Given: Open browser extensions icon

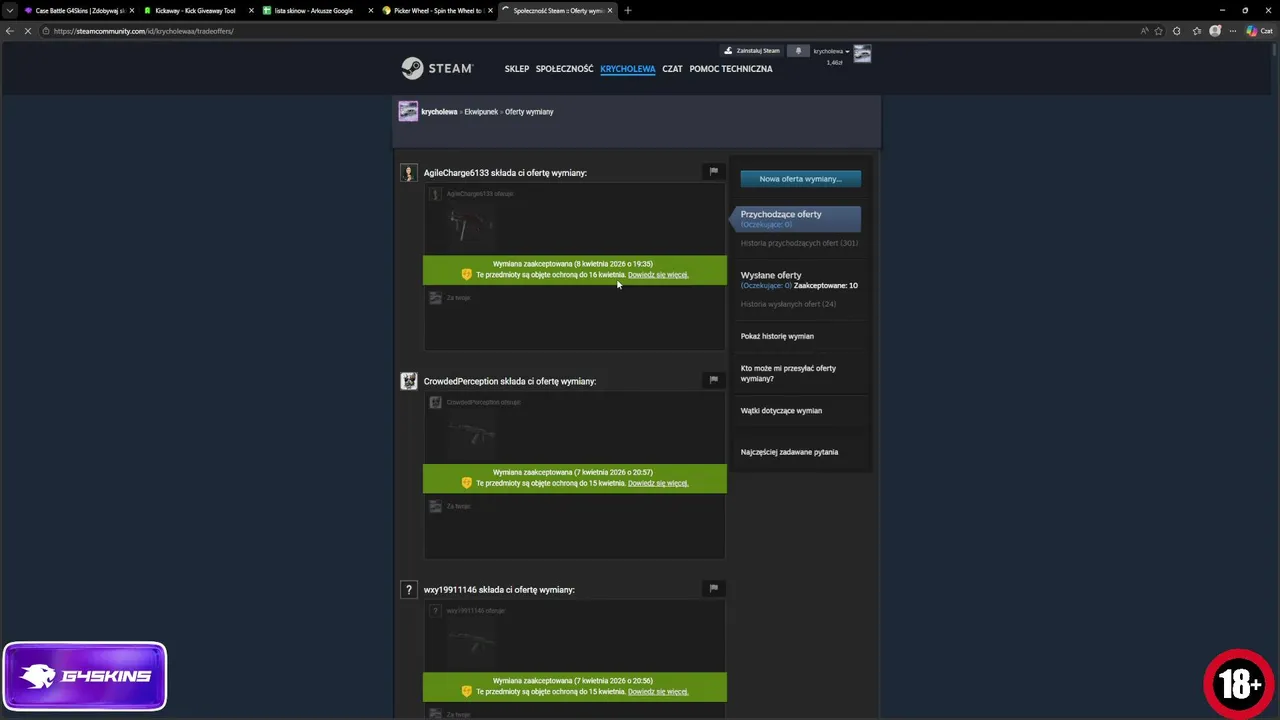Looking at the screenshot, I should 1177,31.
